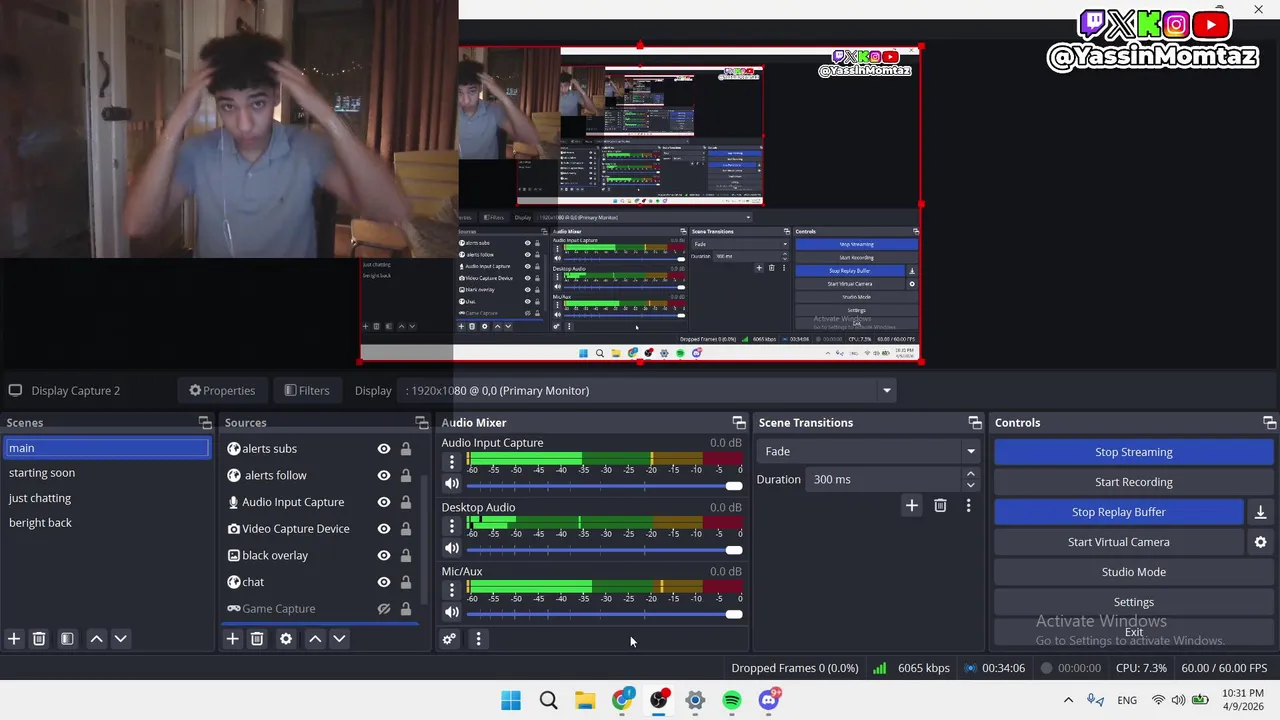The width and height of the screenshot is (1280, 720).
Task: Open Desktop Audio channel options menu
Action: point(452,526)
